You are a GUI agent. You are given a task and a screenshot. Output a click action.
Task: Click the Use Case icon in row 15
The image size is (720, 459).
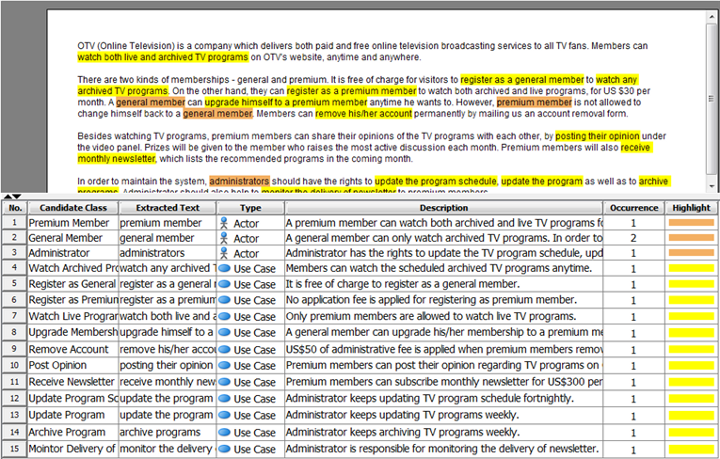pos(224,449)
